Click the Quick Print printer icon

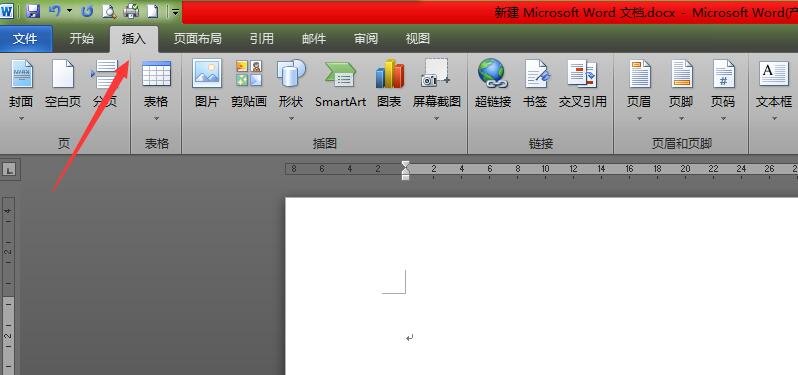131,11
